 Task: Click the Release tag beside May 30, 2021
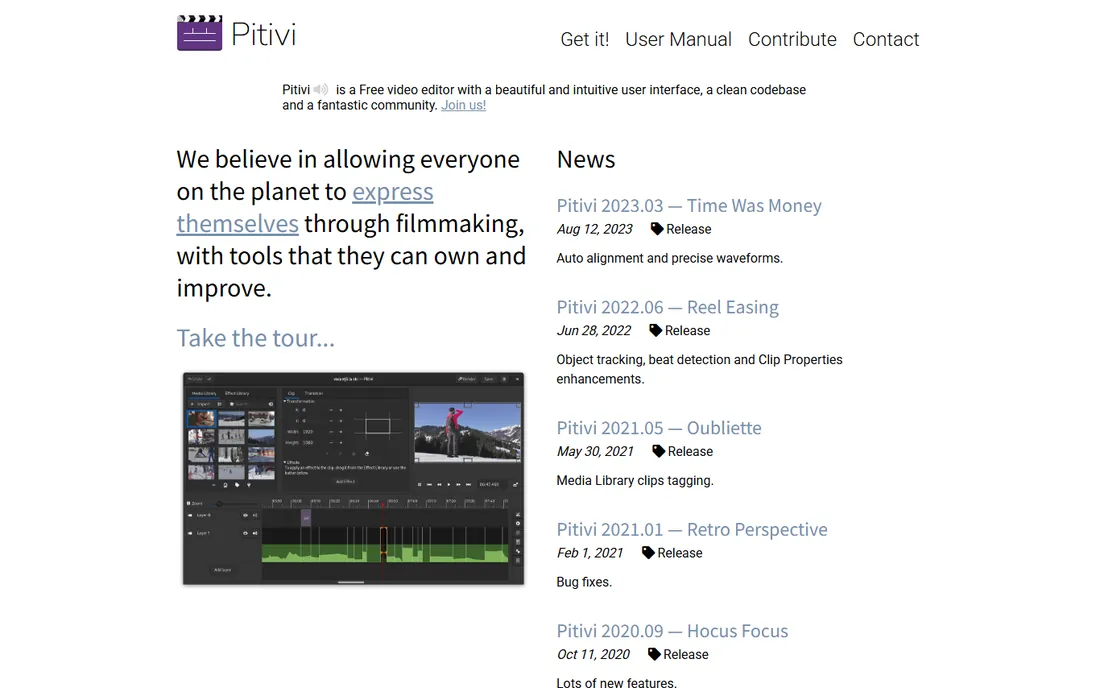pos(690,452)
